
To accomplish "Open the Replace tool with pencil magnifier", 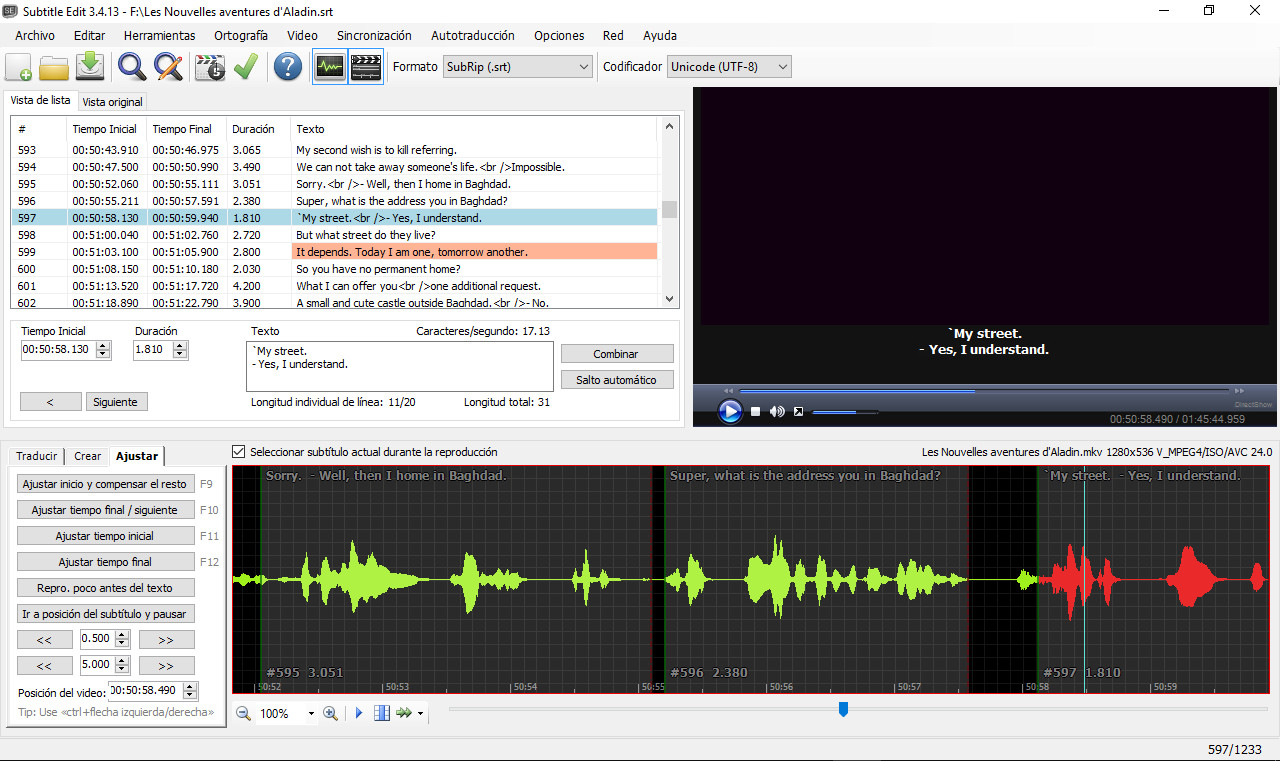I will (168, 67).
